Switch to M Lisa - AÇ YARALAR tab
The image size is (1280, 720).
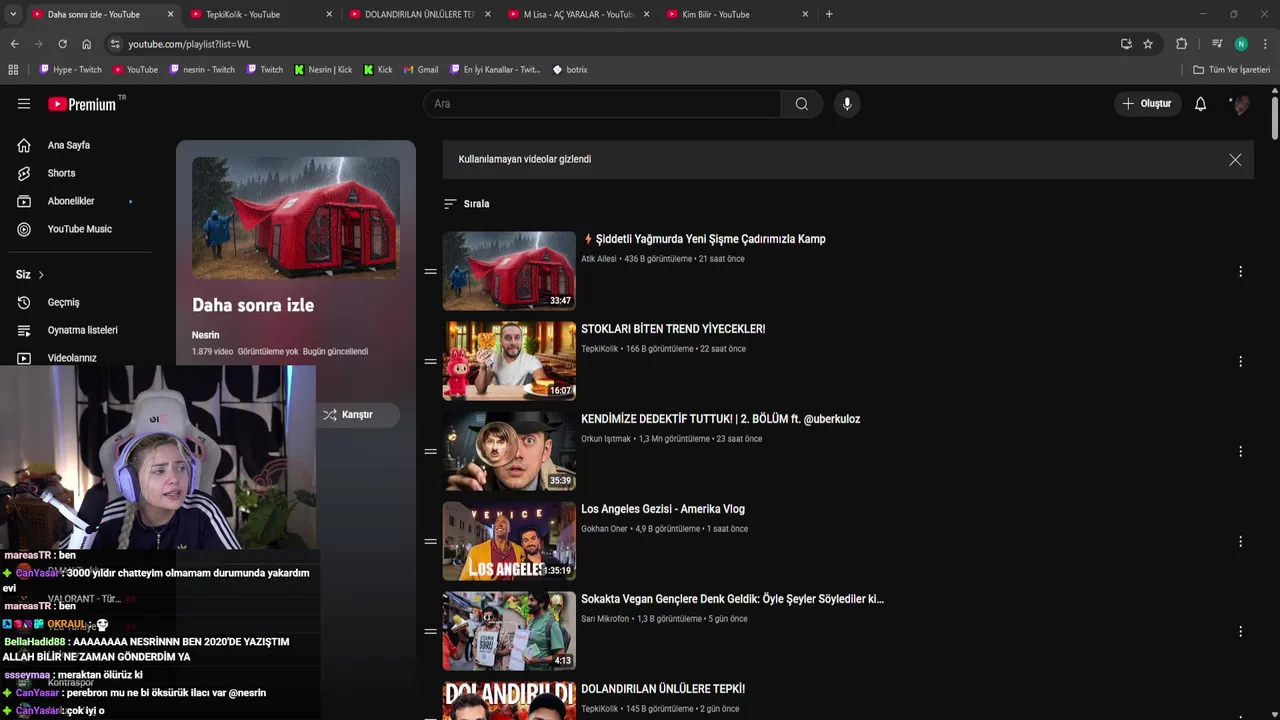pos(578,14)
